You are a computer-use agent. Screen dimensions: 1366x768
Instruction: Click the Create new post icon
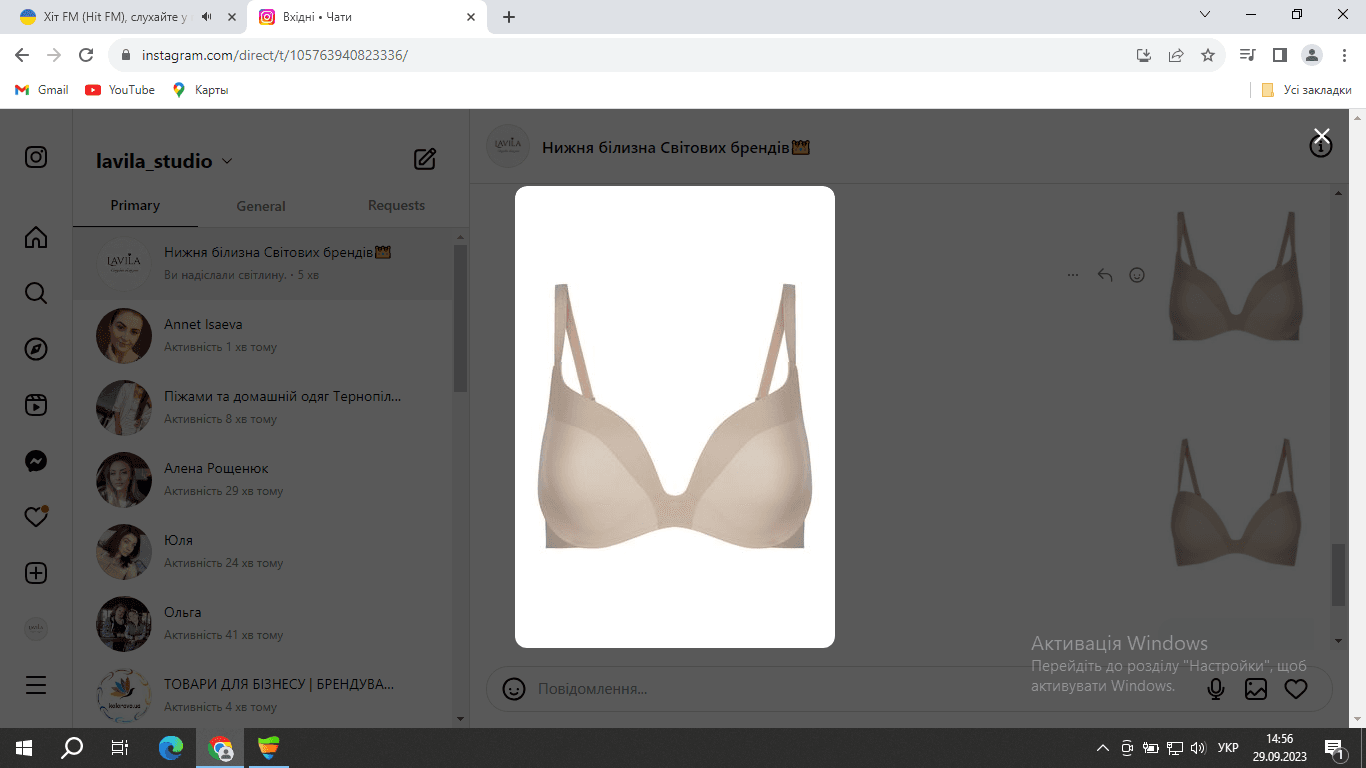(36, 573)
